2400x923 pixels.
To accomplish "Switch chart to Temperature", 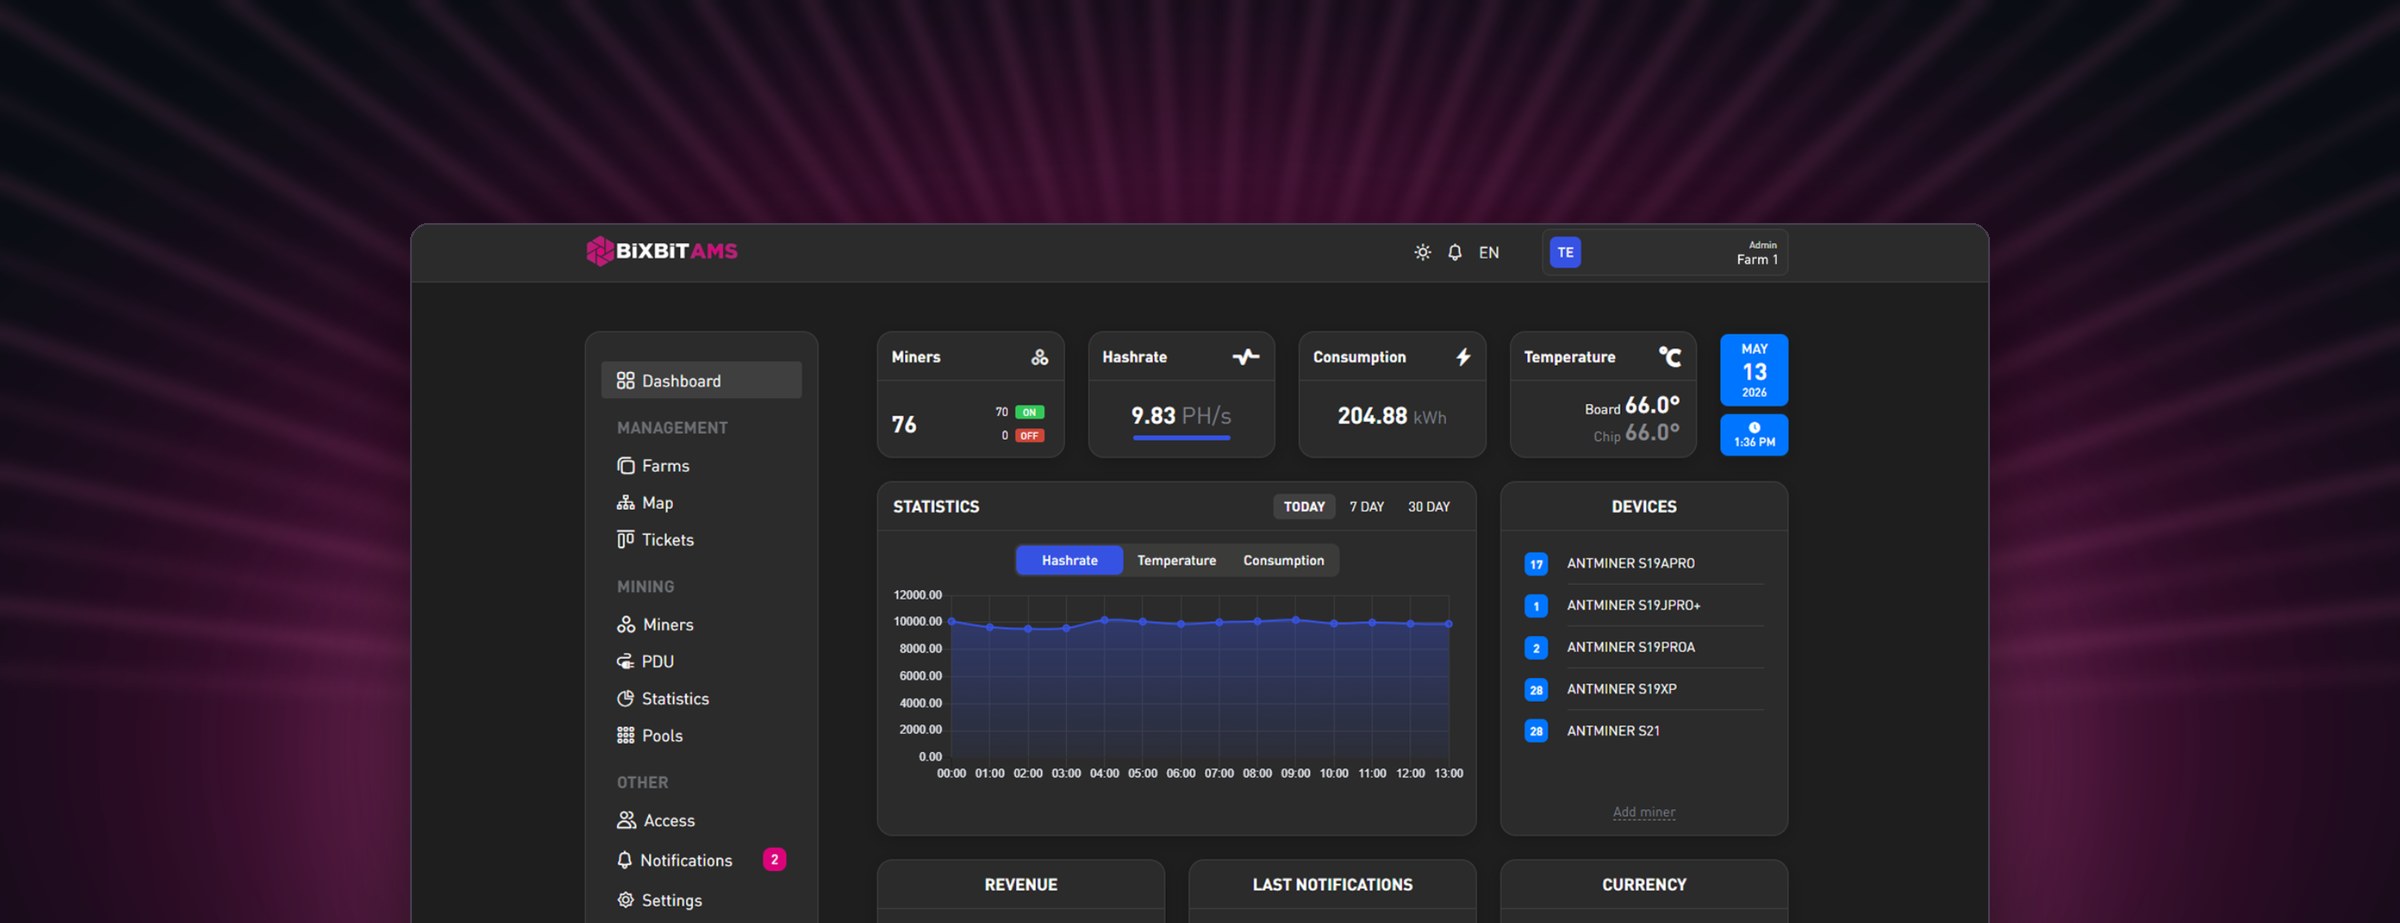I will (x=1176, y=560).
